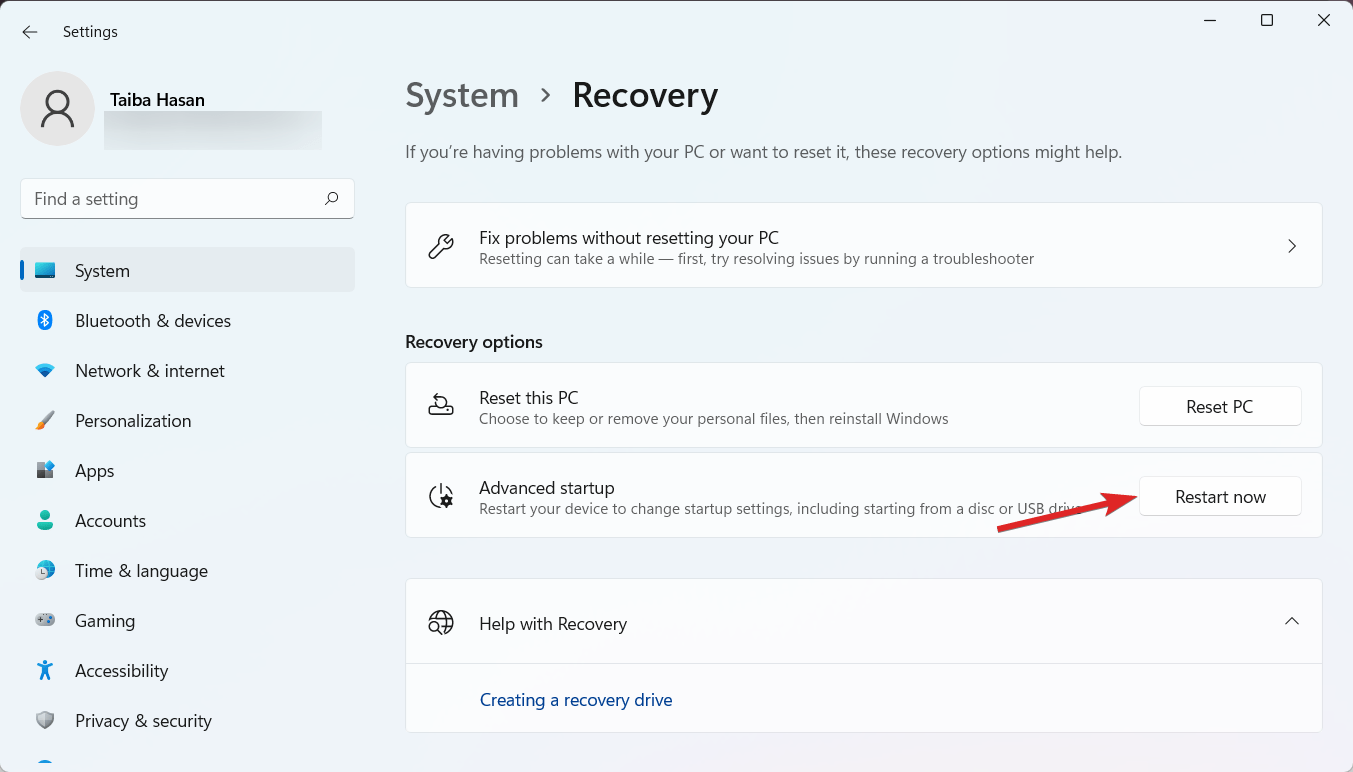The height and width of the screenshot is (772, 1353).
Task: Click the Reset this PC icon
Action: pyautogui.click(x=441, y=405)
